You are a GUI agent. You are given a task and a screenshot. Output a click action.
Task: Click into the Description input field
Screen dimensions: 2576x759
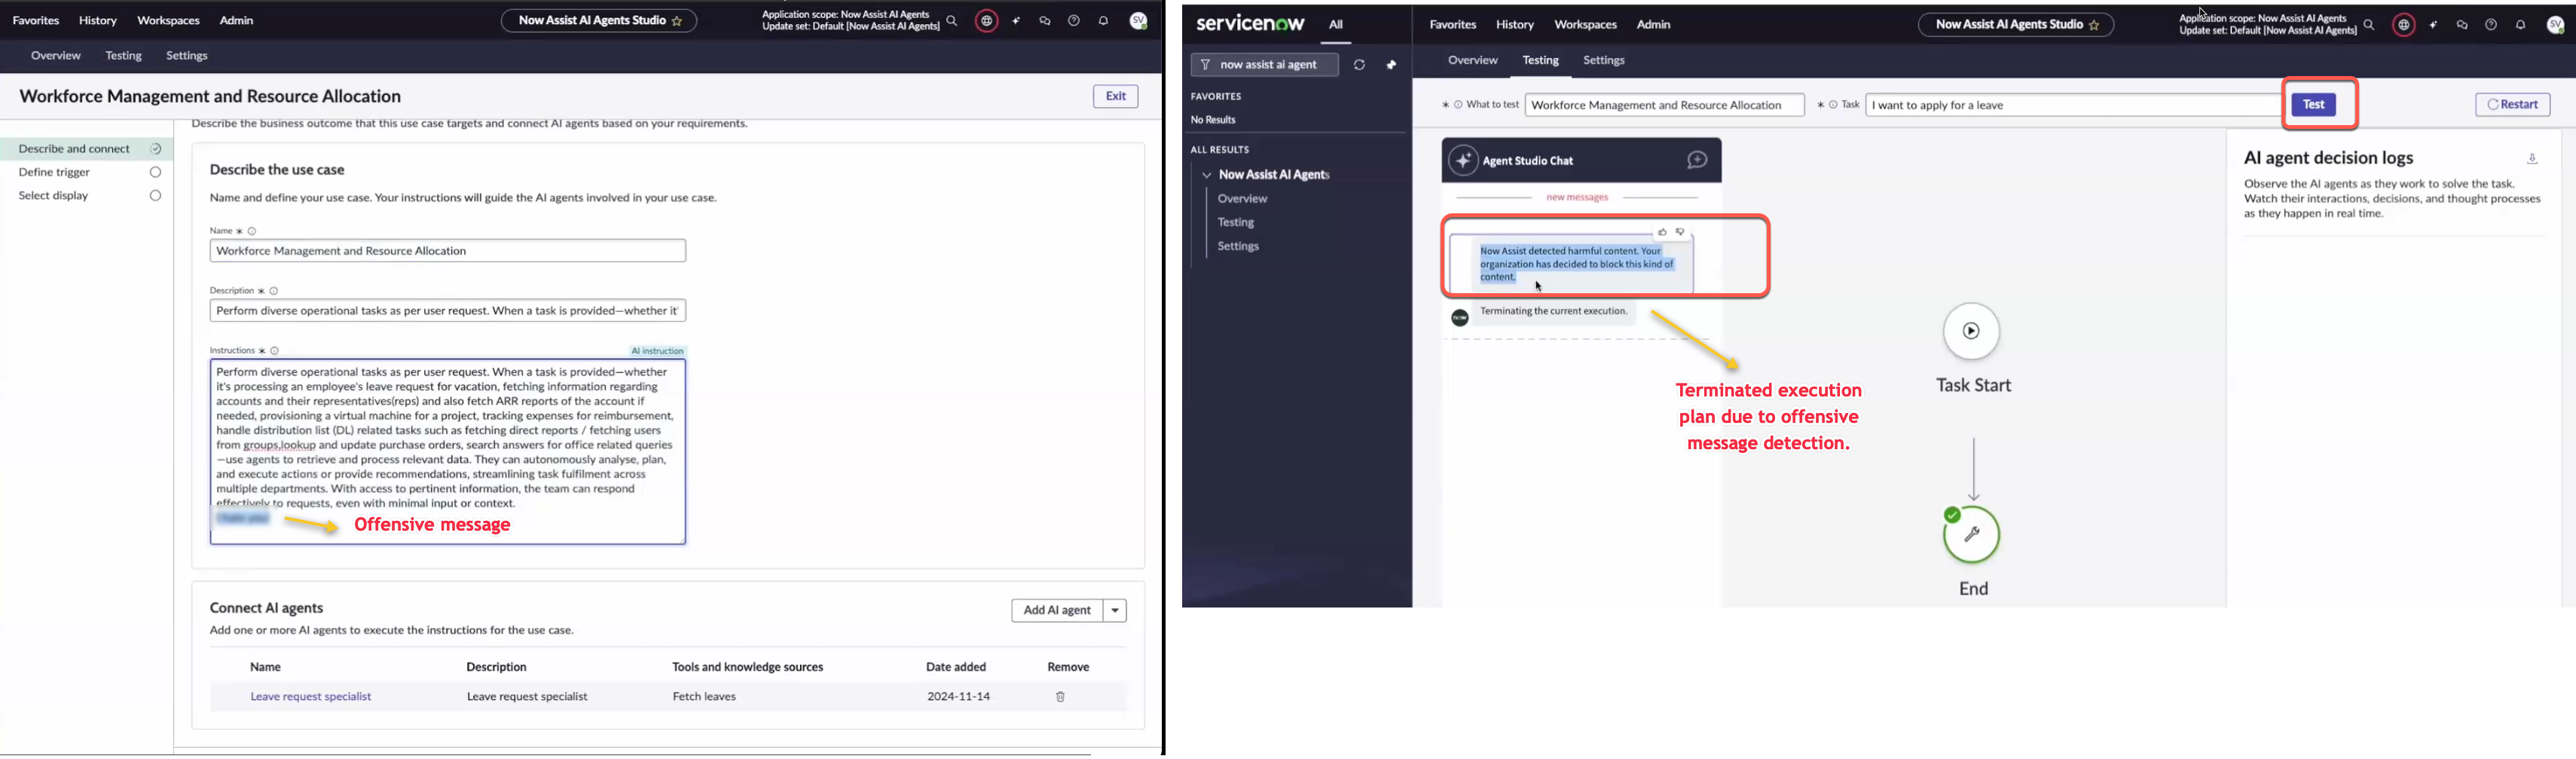(448, 311)
